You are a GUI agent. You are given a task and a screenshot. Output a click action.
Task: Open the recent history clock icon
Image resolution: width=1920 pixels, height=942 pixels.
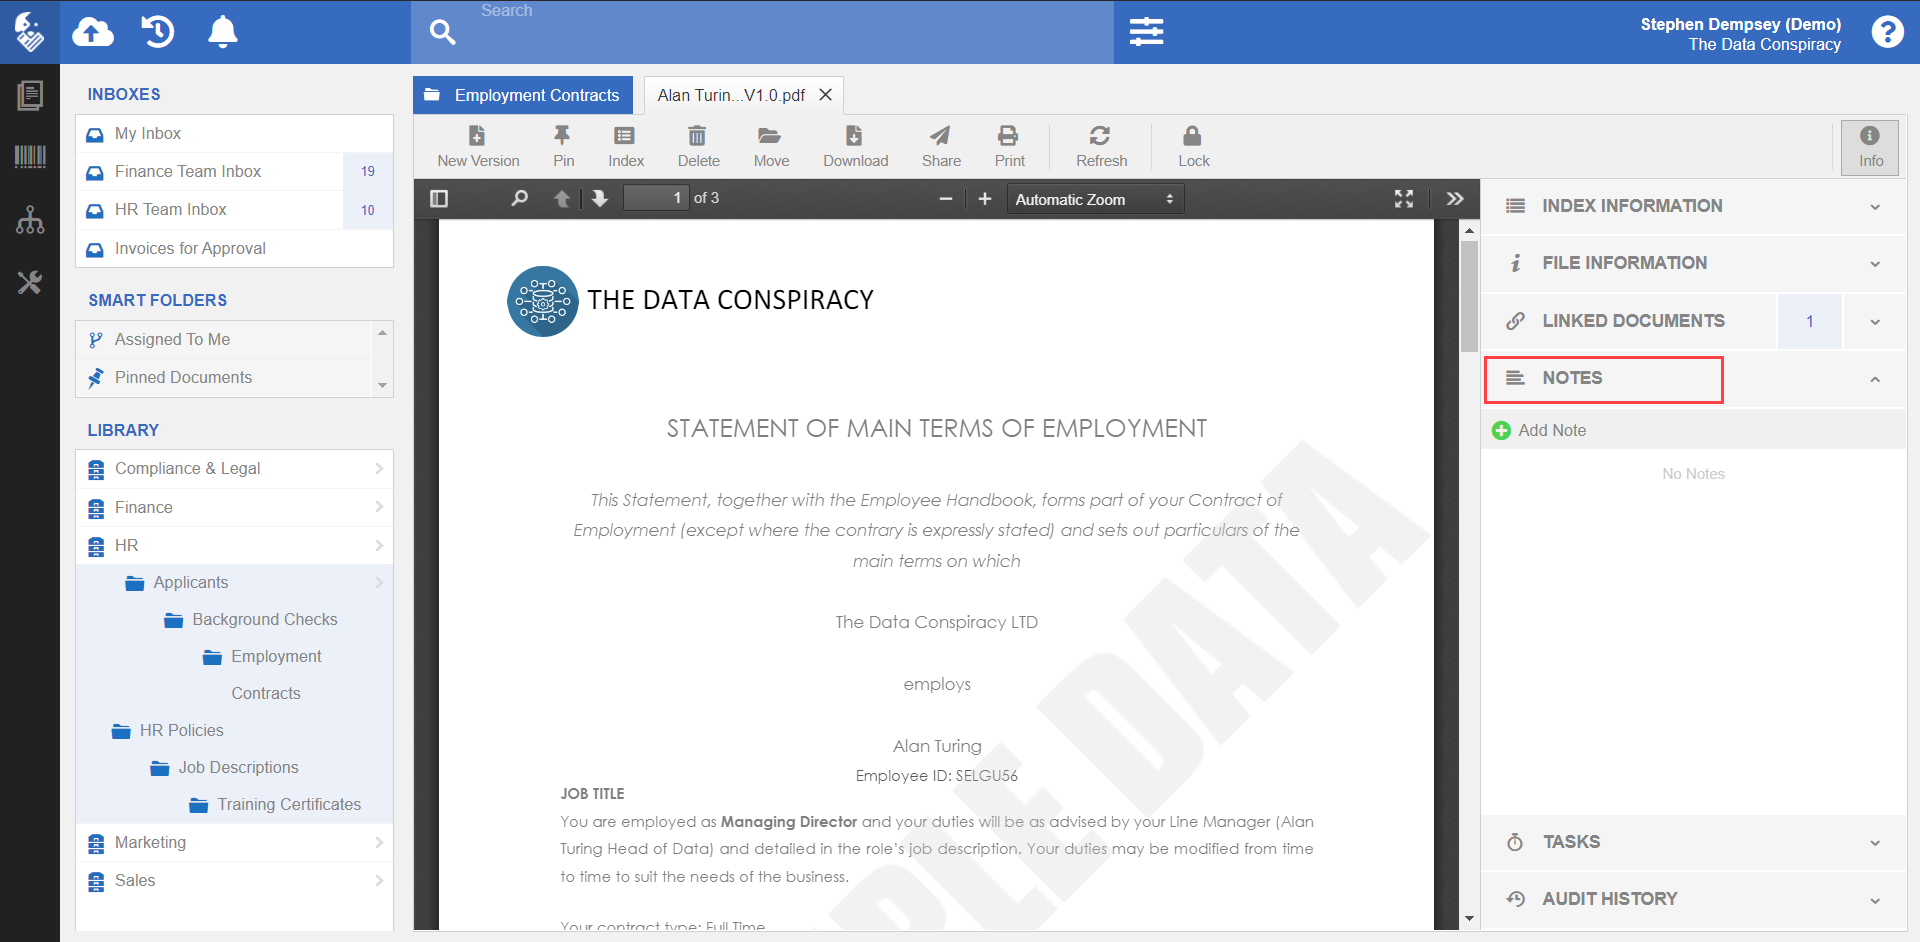pyautogui.click(x=158, y=32)
